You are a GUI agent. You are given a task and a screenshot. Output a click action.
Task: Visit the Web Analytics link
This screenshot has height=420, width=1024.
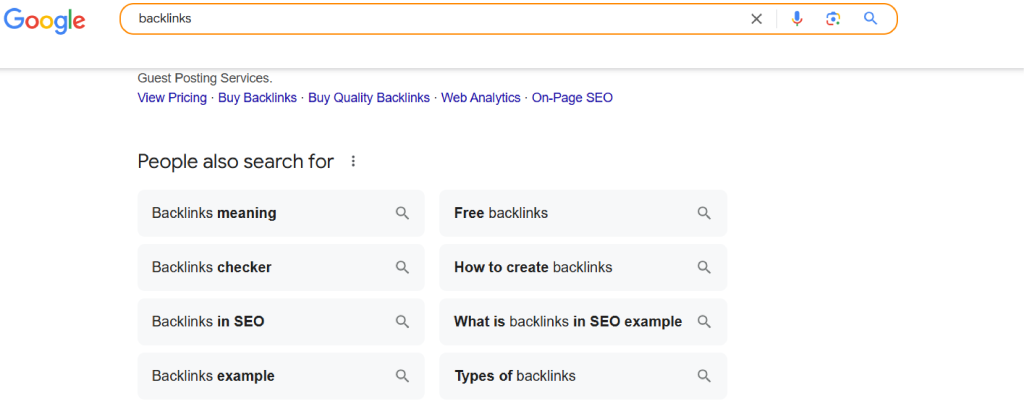(x=481, y=98)
